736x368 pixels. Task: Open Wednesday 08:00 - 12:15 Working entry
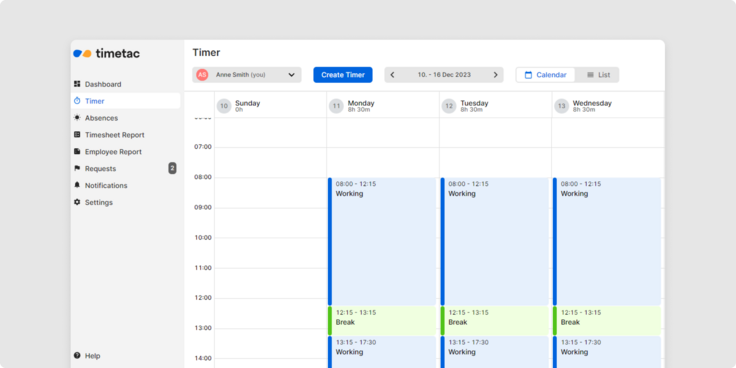point(607,241)
